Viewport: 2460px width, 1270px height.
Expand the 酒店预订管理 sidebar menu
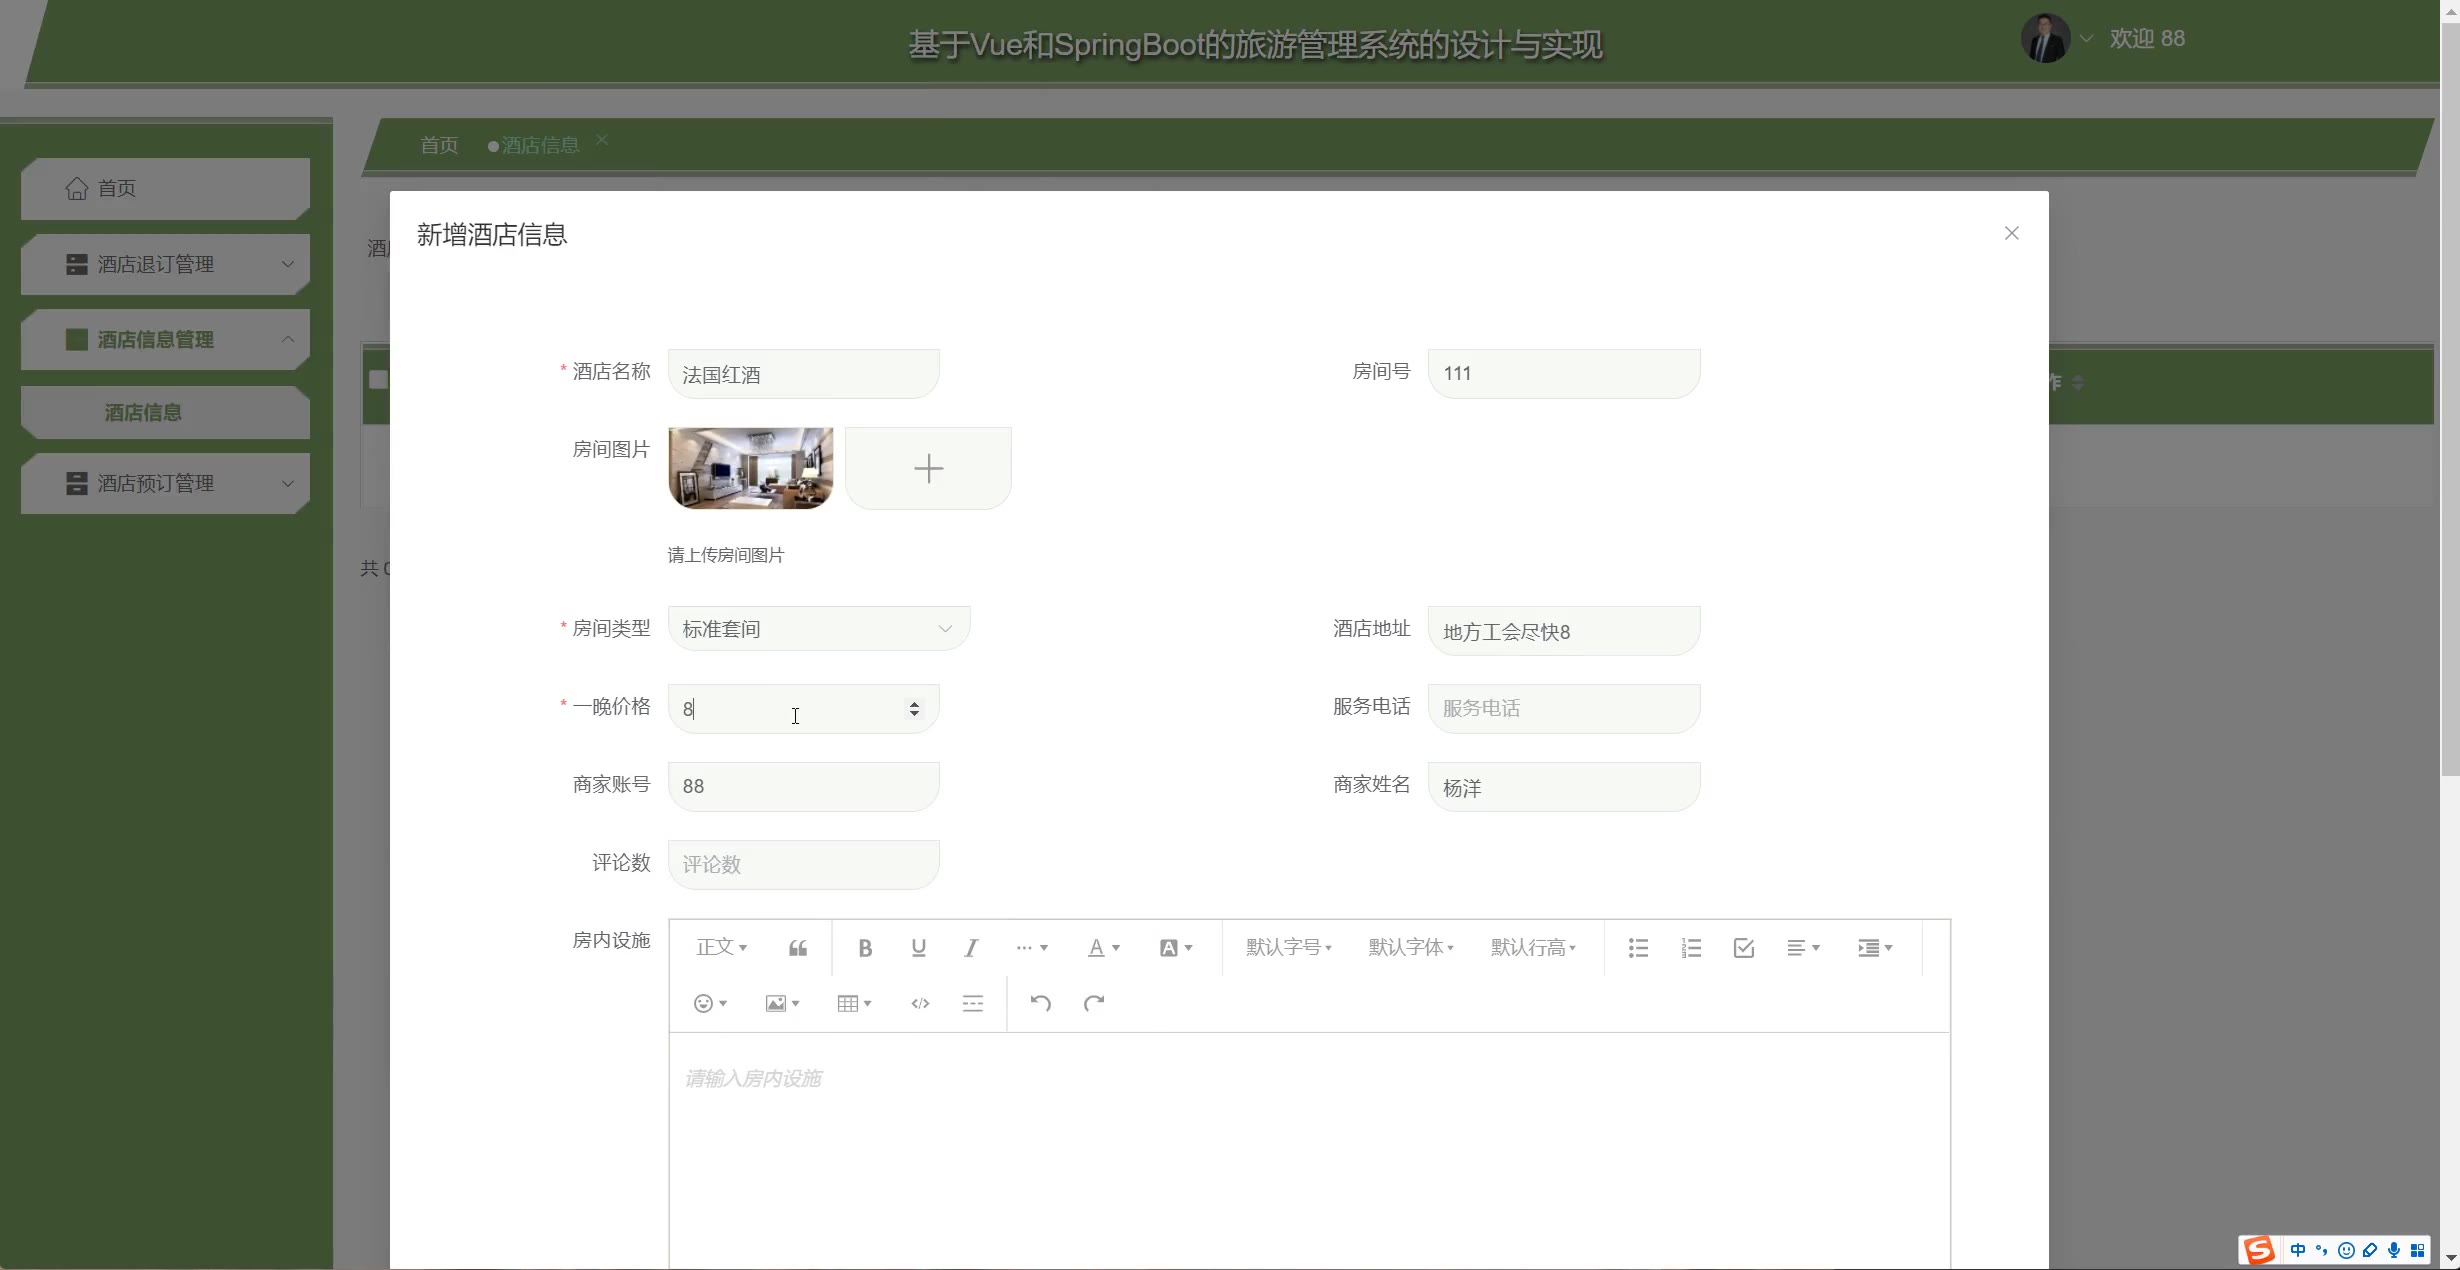pos(165,484)
